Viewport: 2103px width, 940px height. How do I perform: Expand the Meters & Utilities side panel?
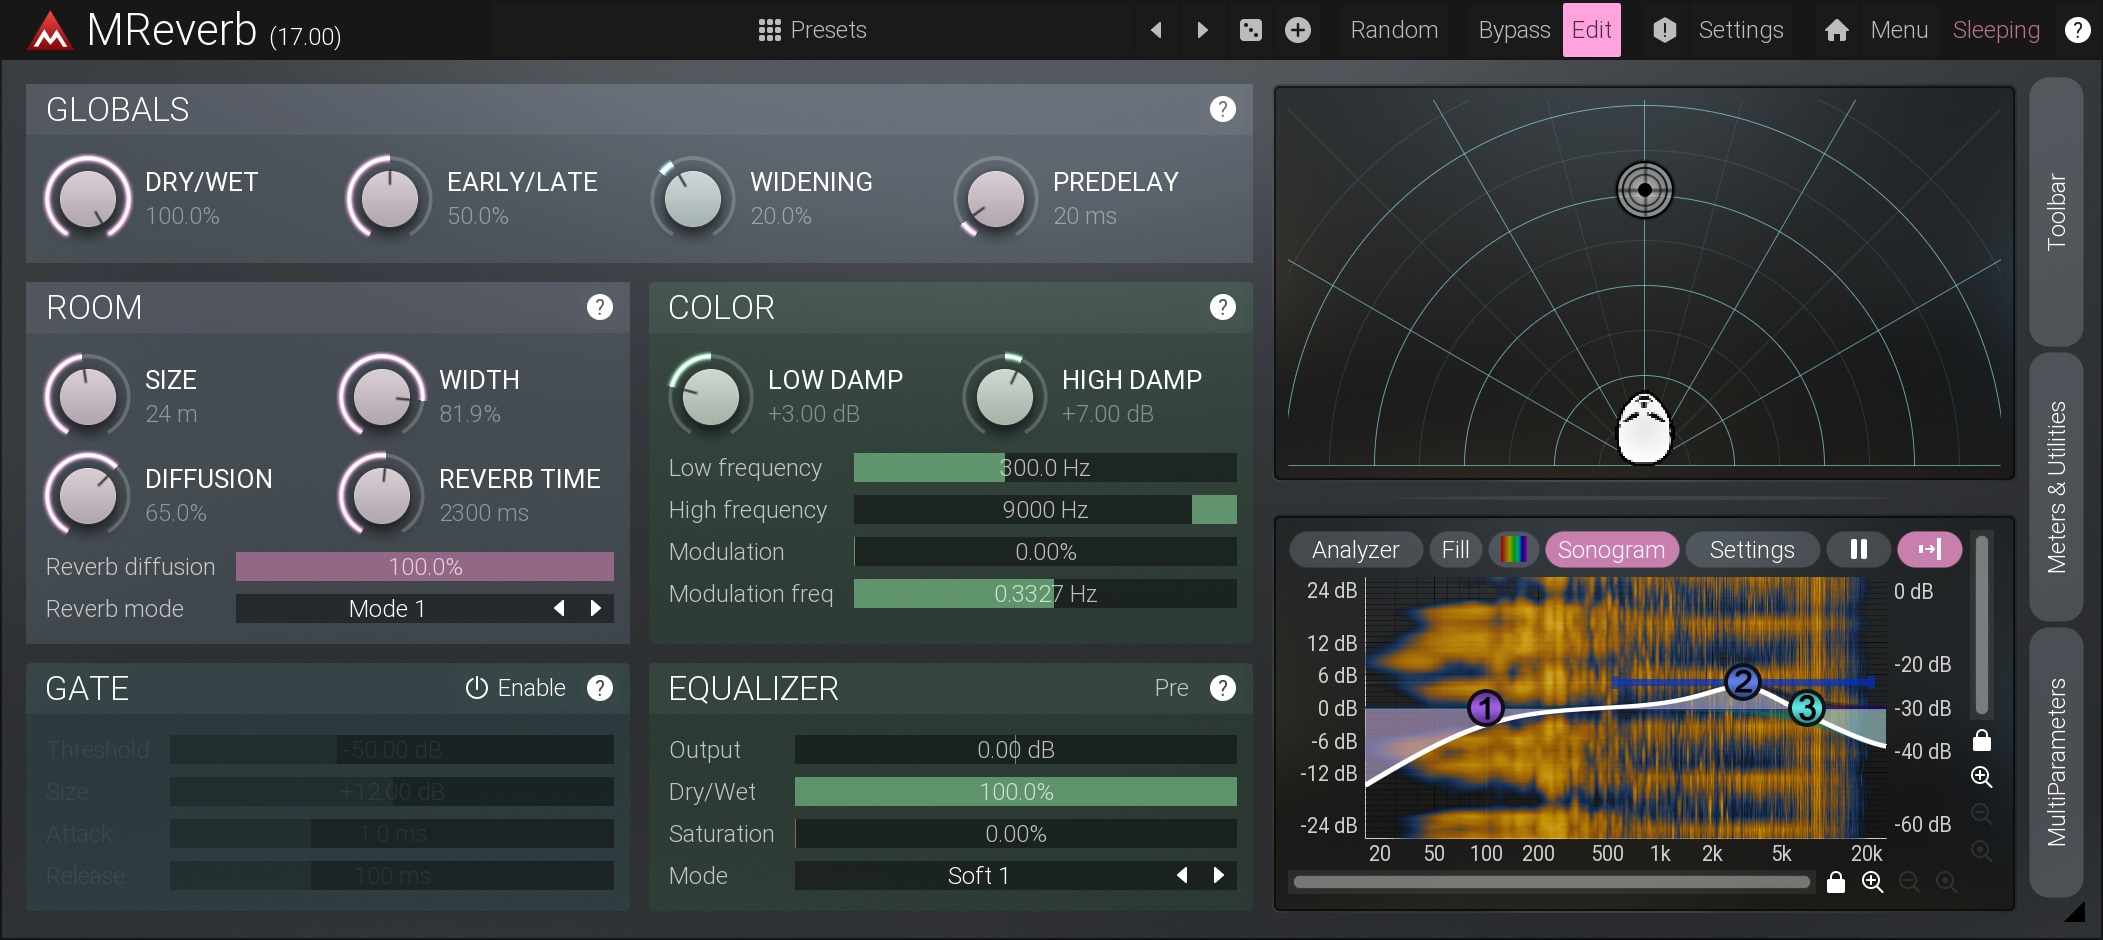pyautogui.click(x=2056, y=487)
